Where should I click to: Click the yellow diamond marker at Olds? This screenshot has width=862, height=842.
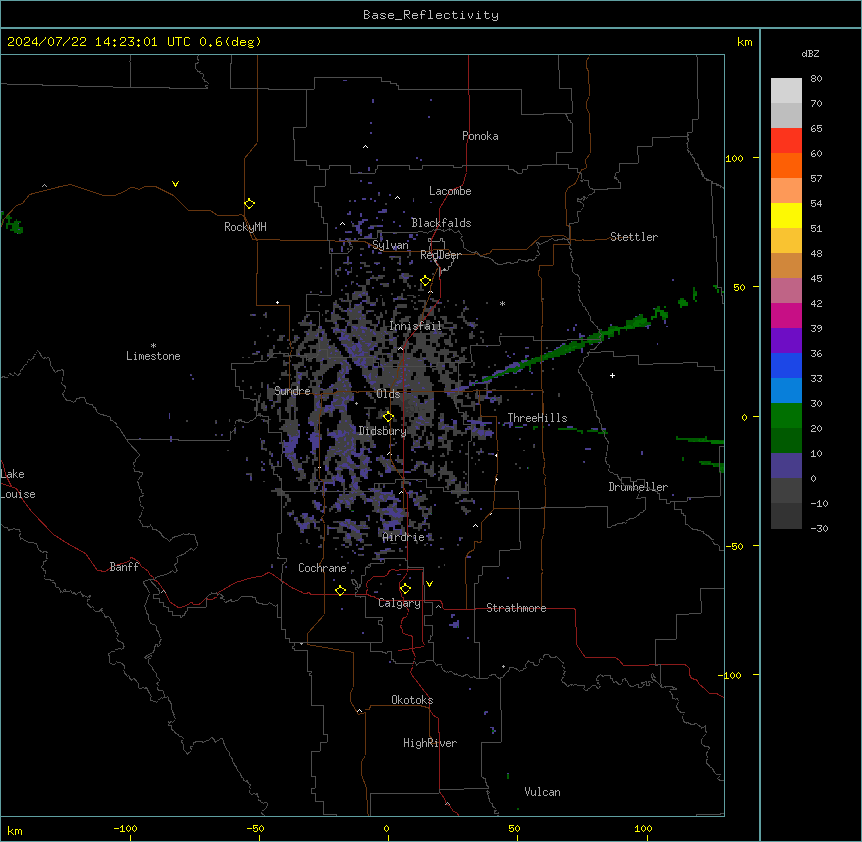[388, 417]
